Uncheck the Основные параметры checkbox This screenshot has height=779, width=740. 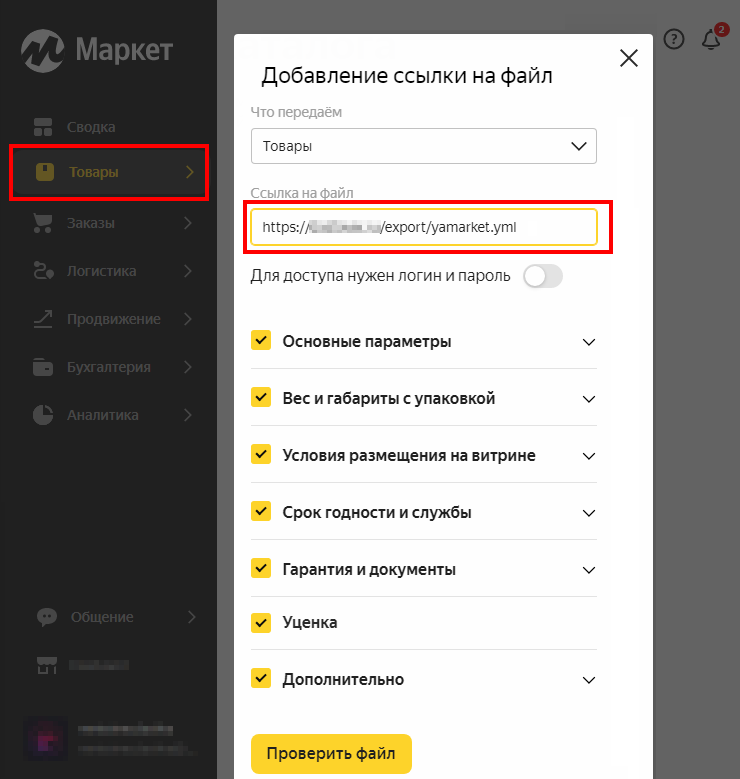click(261, 341)
